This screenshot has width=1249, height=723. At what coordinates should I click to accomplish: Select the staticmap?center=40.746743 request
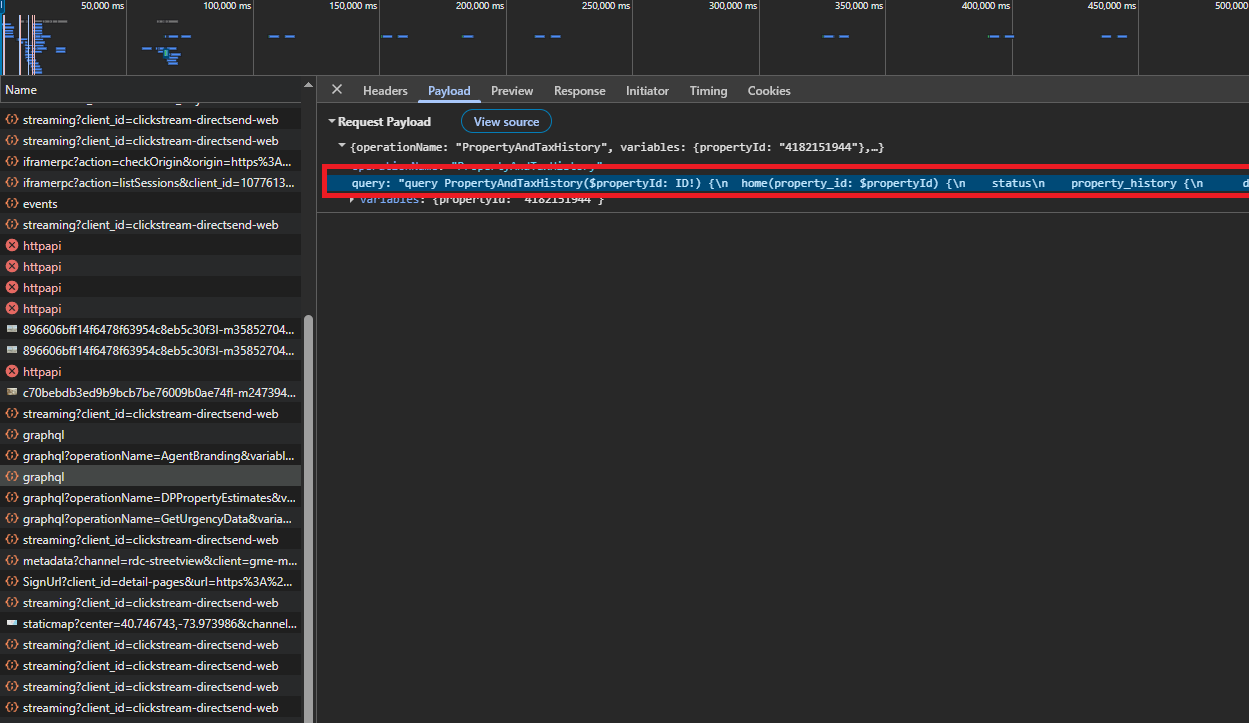pyautogui.click(x=150, y=624)
